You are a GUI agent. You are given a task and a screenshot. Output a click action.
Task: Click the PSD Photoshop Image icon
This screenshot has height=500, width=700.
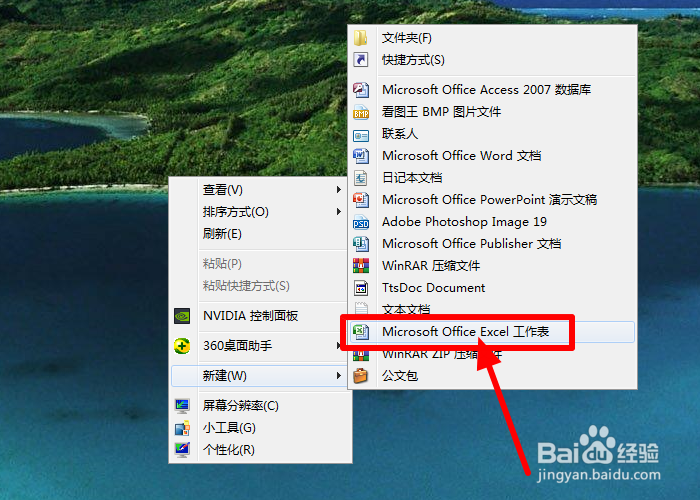click(361, 222)
